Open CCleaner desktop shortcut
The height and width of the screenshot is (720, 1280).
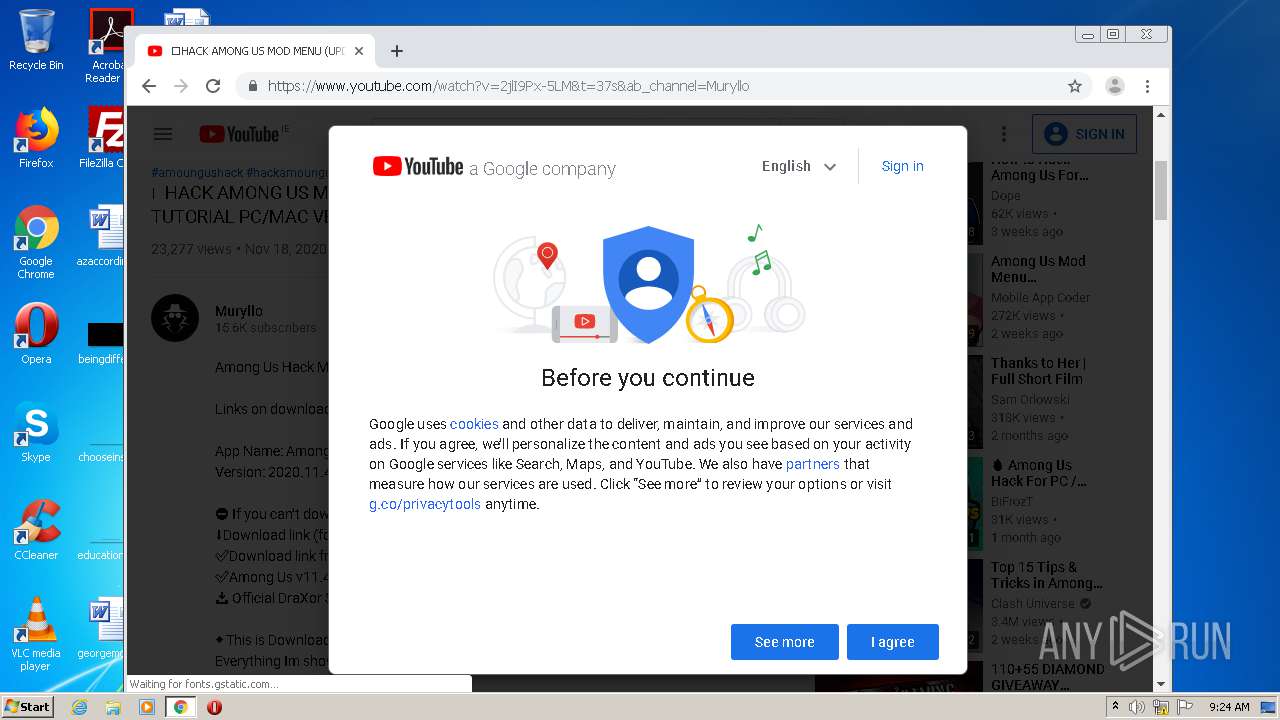pyautogui.click(x=36, y=530)
